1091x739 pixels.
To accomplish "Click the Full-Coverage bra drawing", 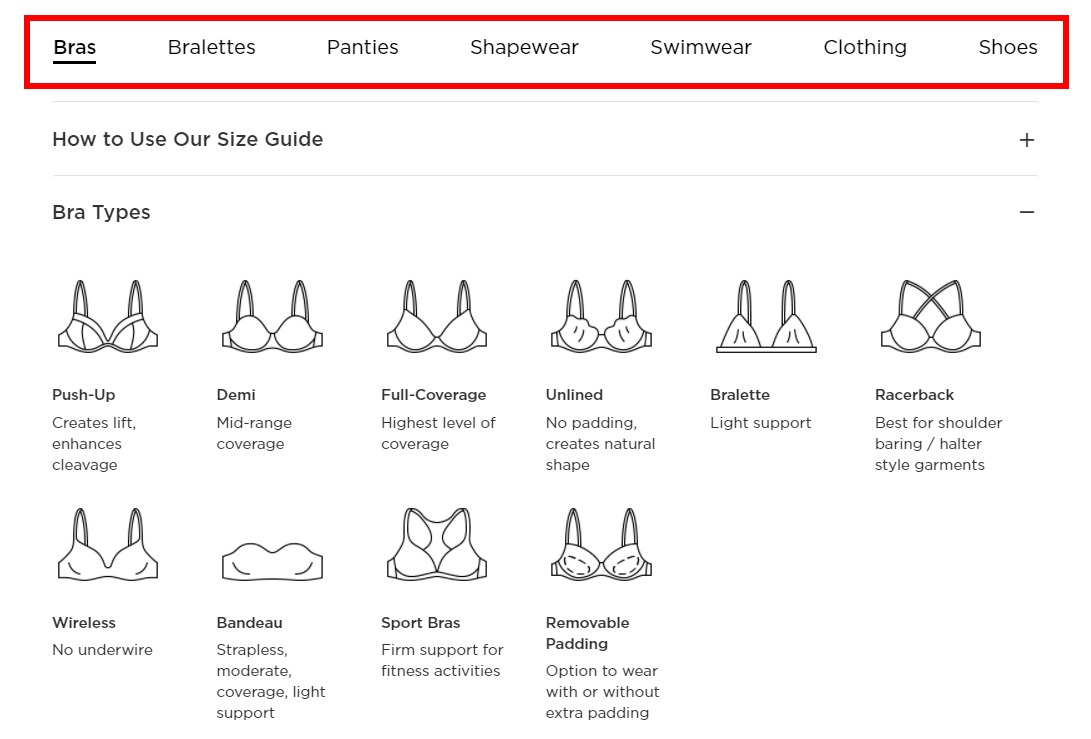I will (437, 316).
